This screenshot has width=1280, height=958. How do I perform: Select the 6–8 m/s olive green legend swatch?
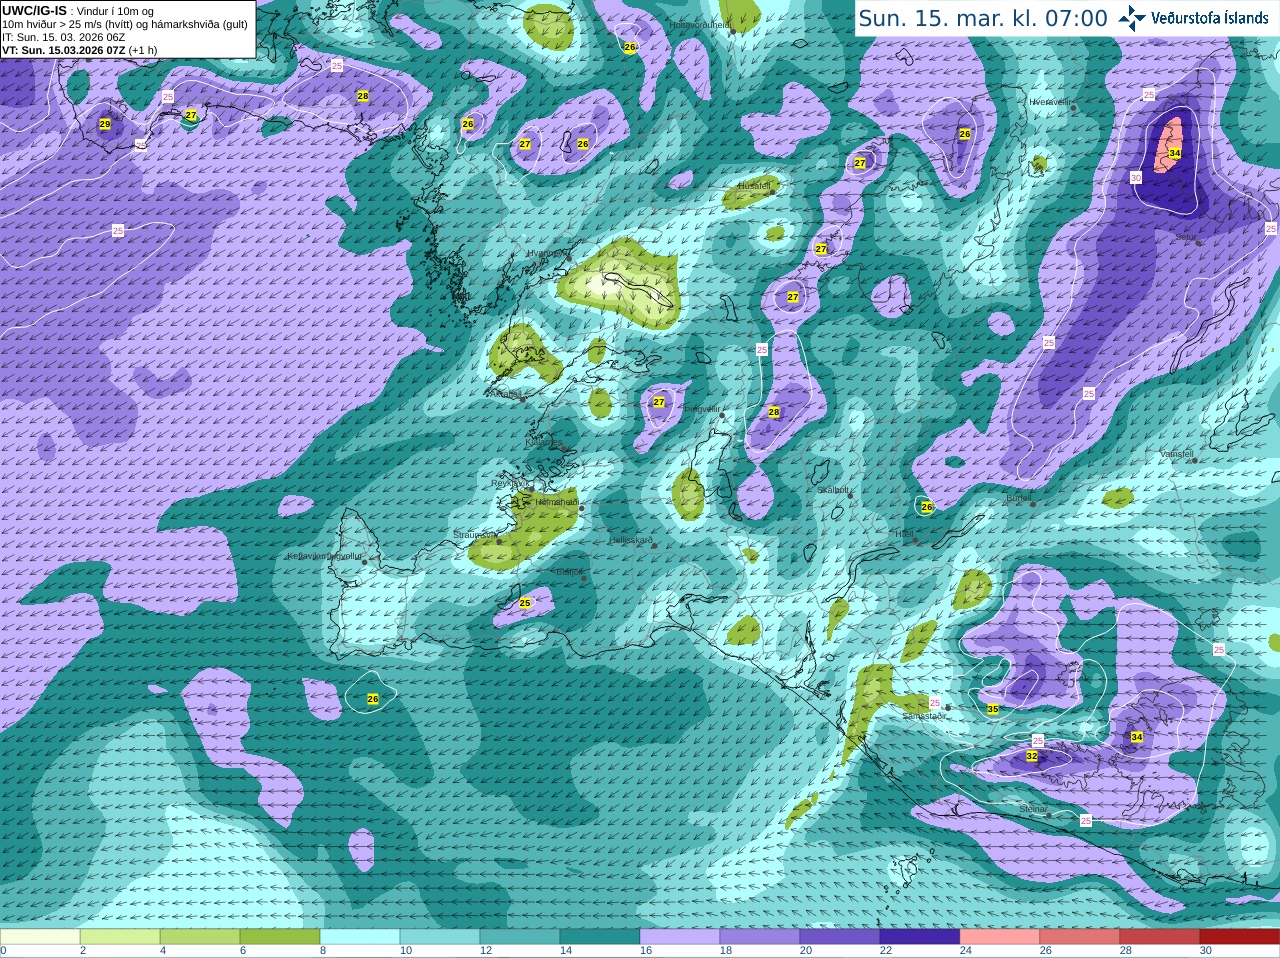pos(280,937)
